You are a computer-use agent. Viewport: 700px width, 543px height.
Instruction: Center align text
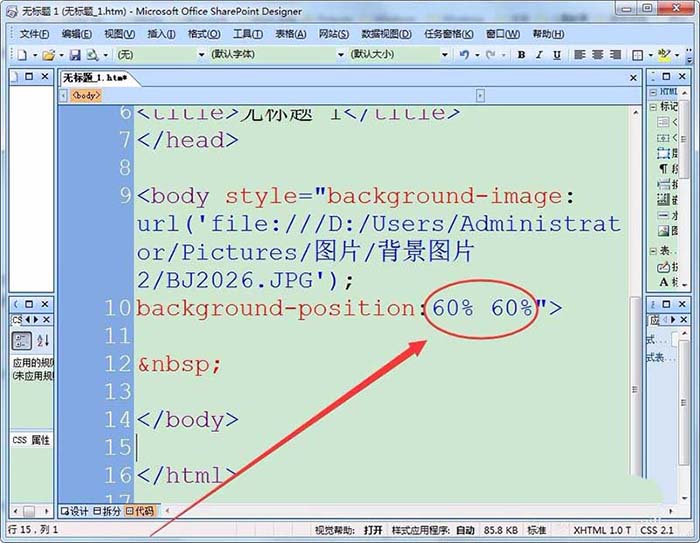point(597,54)
